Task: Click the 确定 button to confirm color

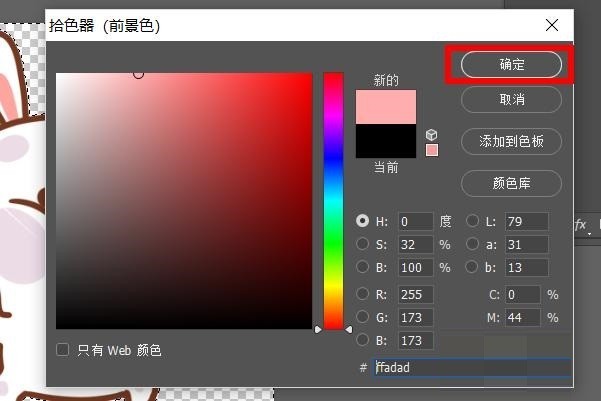Action: click(x=511, y=64)
